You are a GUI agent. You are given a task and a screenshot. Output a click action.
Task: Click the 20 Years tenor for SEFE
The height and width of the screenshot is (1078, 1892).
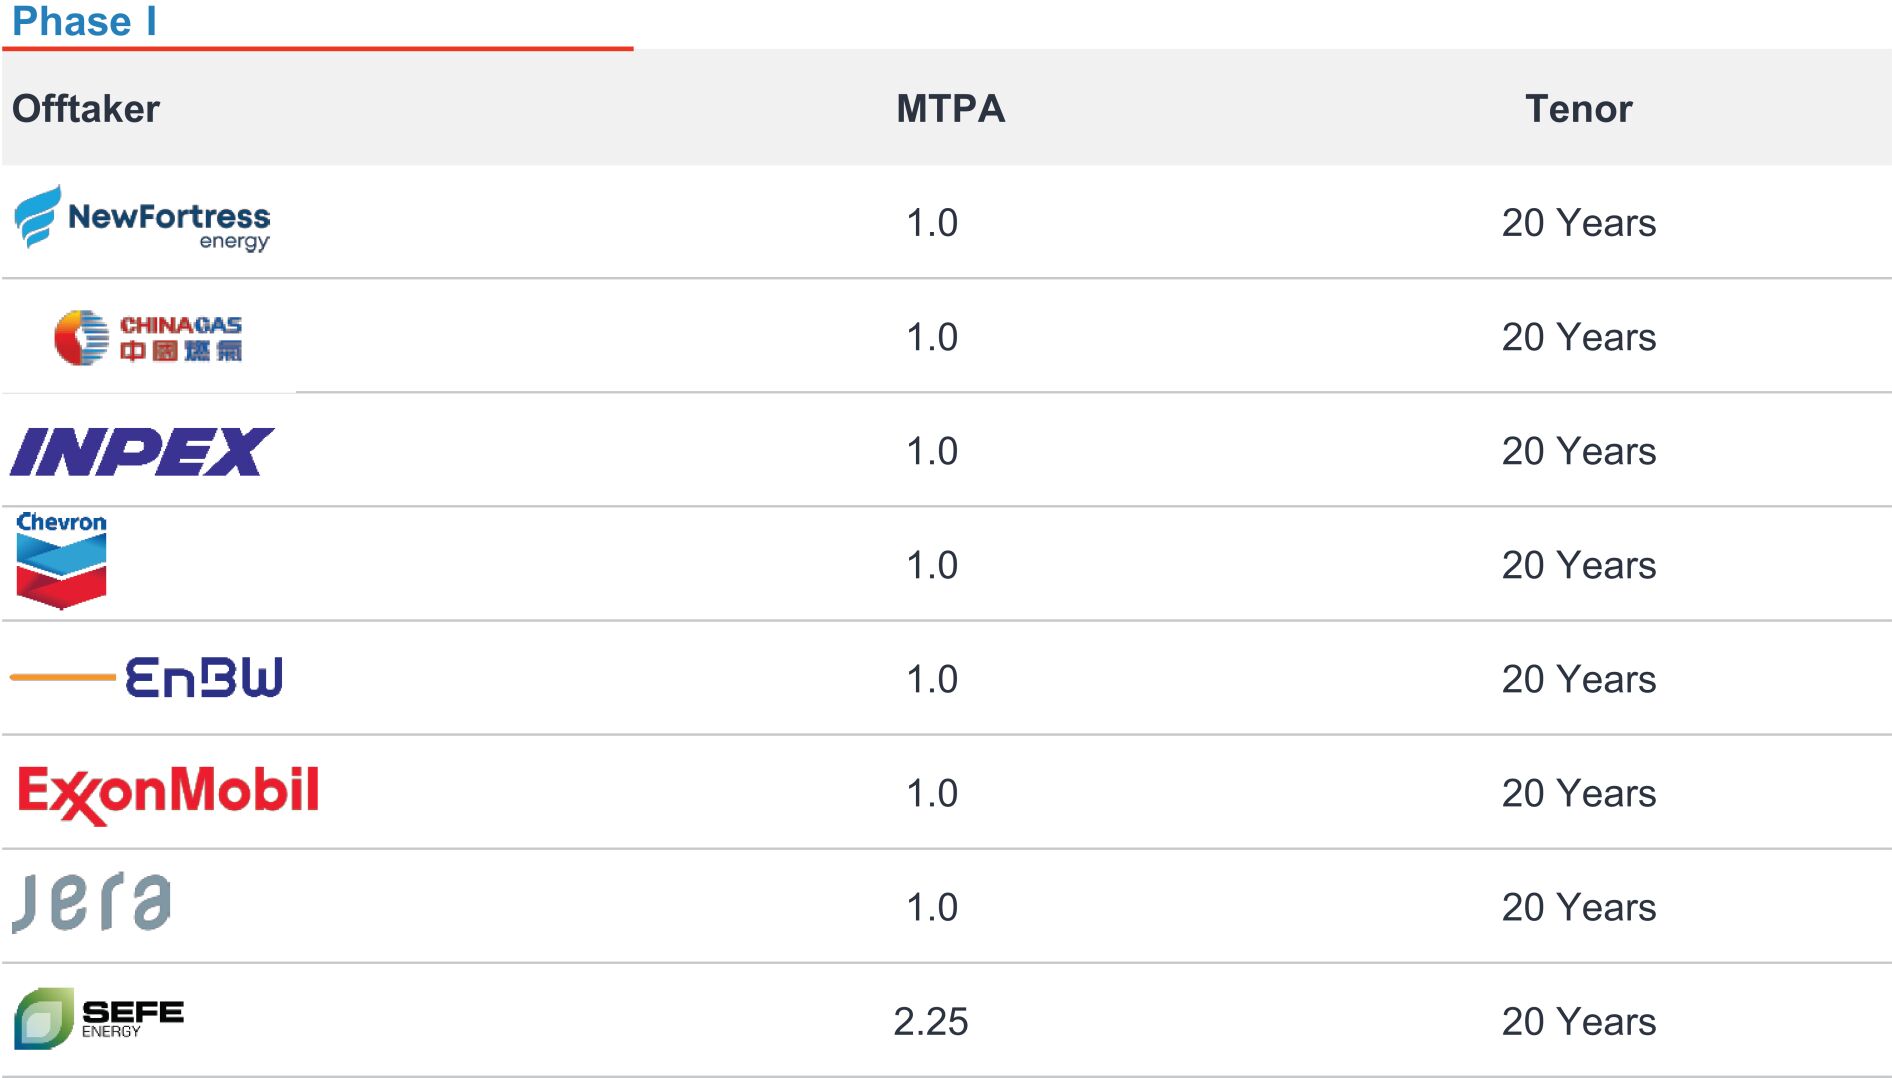pyautogui.click(x=1578, y=1021)
